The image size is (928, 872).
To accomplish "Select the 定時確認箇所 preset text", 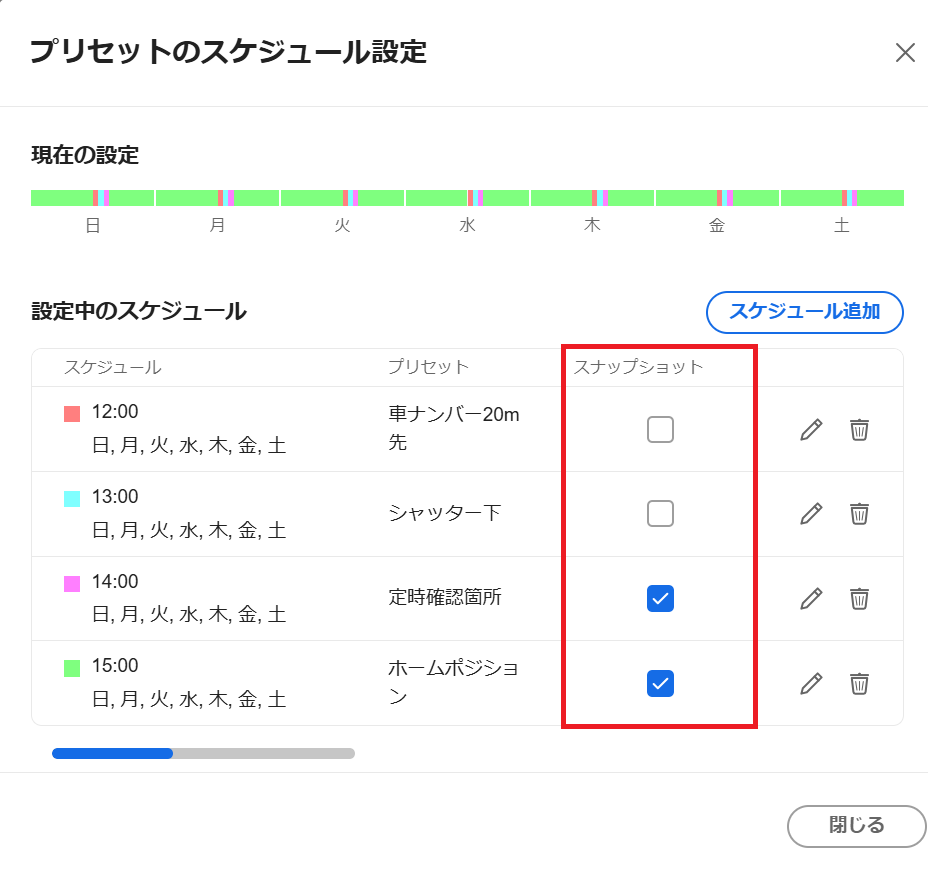I will click(444, 597).
